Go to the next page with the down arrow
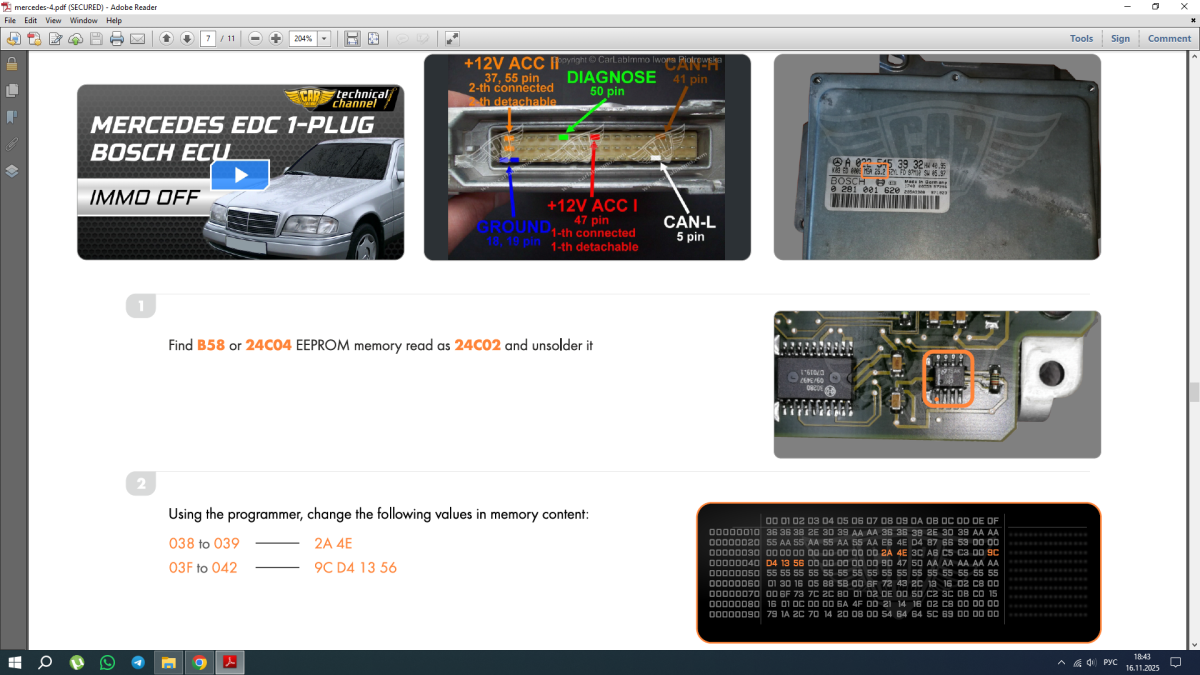This screenshot has height=675, width=1200. [x=187, y=39]
